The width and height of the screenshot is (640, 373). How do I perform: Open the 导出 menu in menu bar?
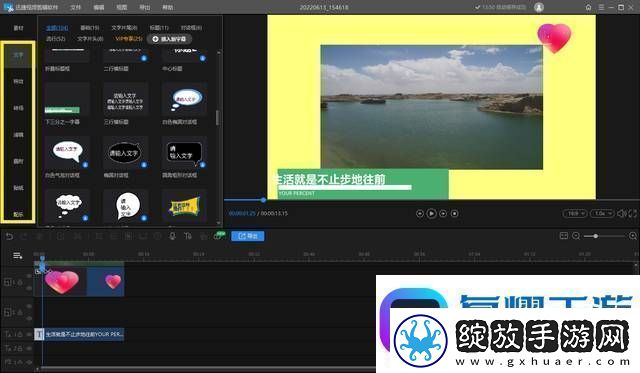pos(145,7)
